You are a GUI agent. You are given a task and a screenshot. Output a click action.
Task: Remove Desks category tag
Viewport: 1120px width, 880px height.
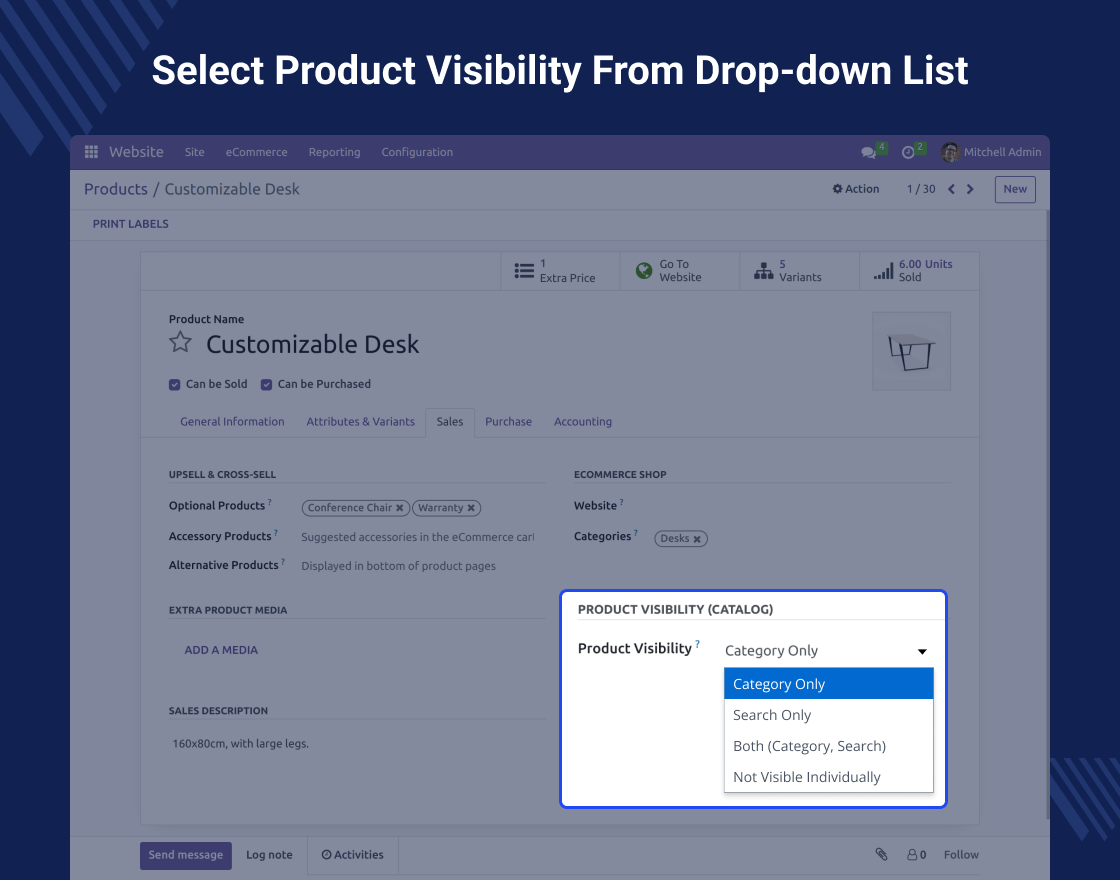697,539
